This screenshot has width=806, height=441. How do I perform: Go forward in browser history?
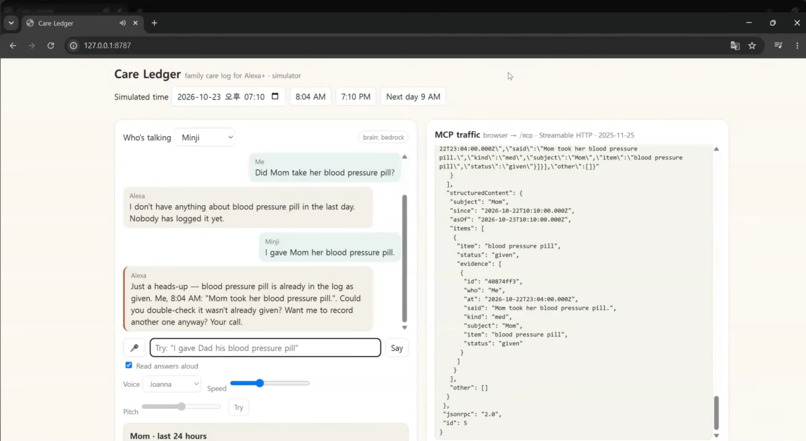pos(31,45)
